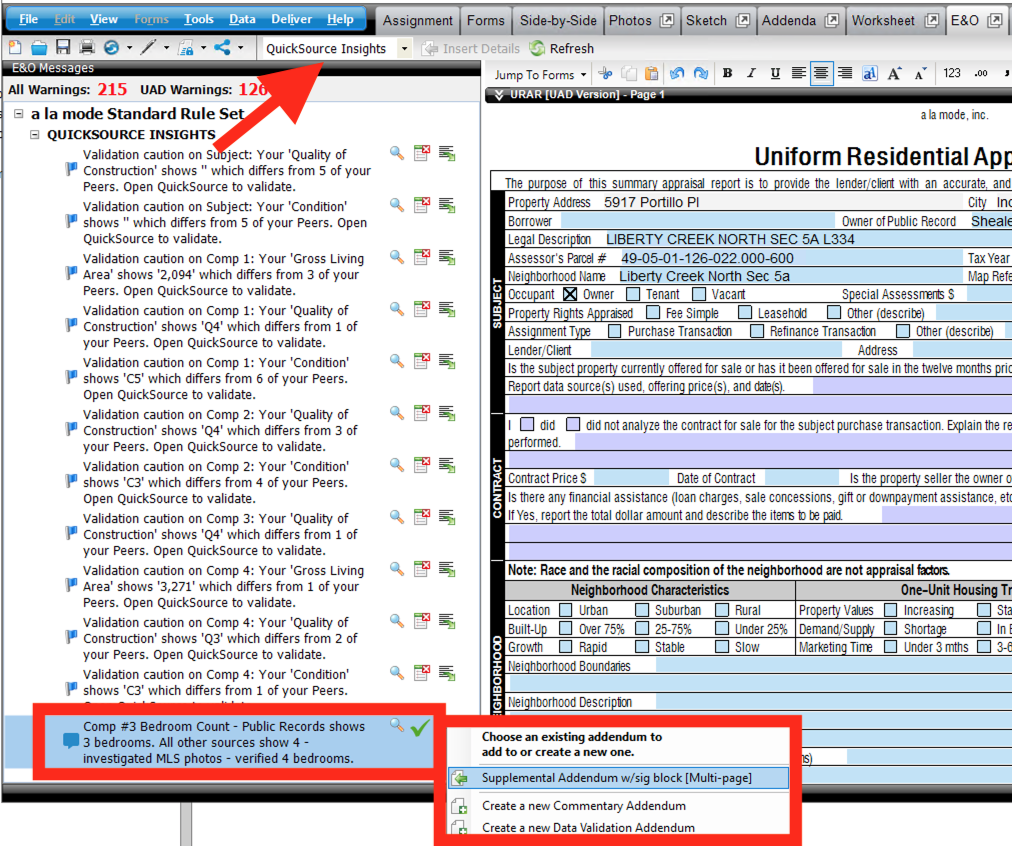Select the Purchase Transaction checkbox
This screenshot has height=846, width=1012.
point(614,331)
